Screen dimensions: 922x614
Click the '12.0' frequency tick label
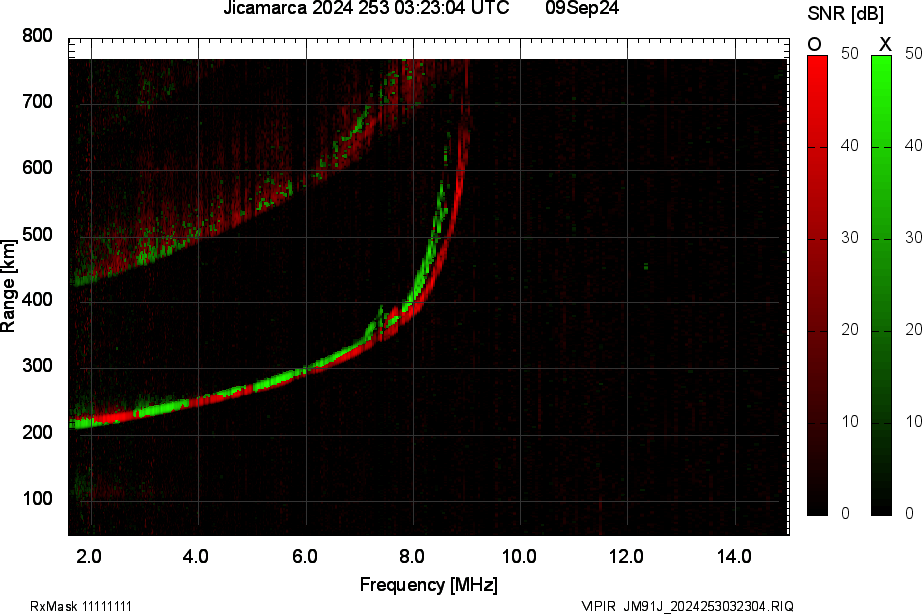point(626,556)
